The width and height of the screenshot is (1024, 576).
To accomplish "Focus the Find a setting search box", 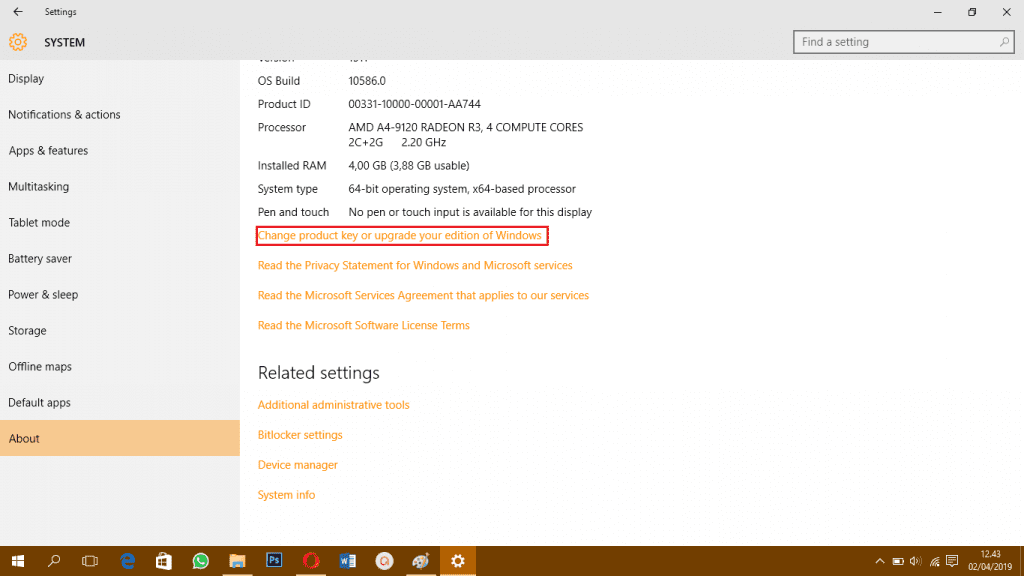I will point(904,42).
